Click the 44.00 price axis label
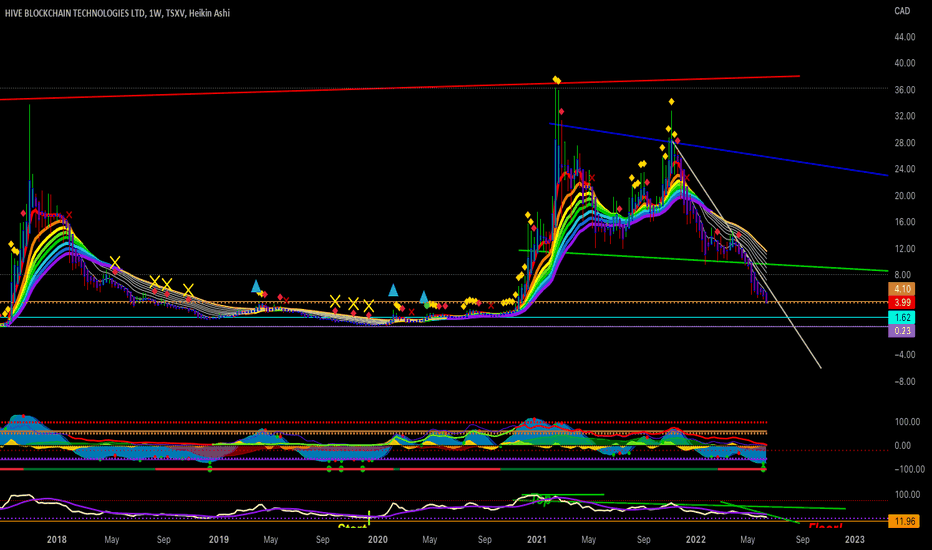 click(905, 37)
